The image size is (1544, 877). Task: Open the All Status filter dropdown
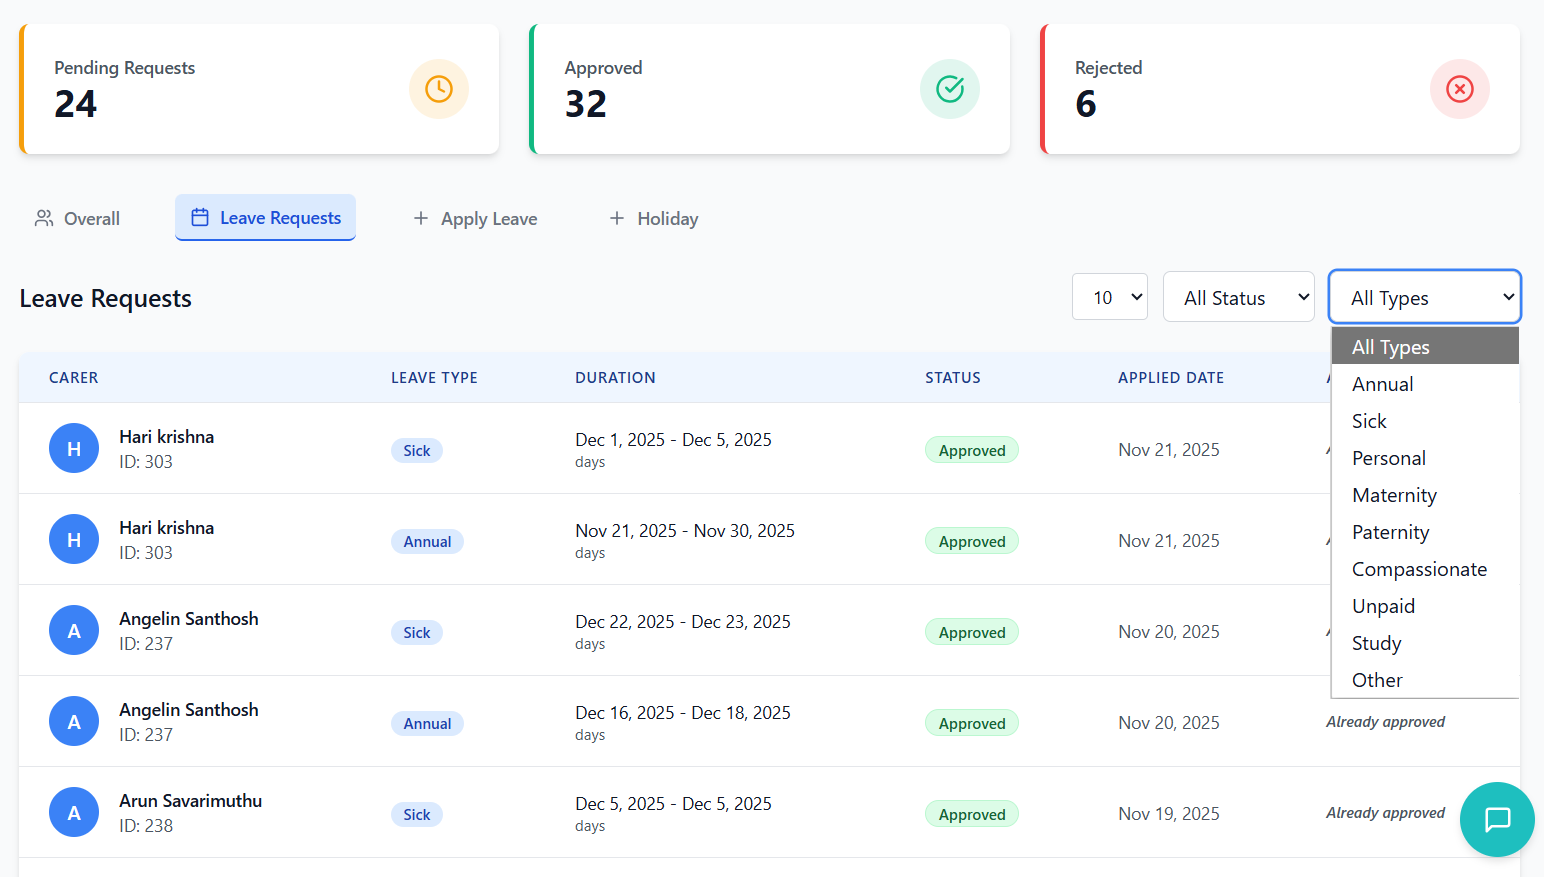click(1238, 297)
